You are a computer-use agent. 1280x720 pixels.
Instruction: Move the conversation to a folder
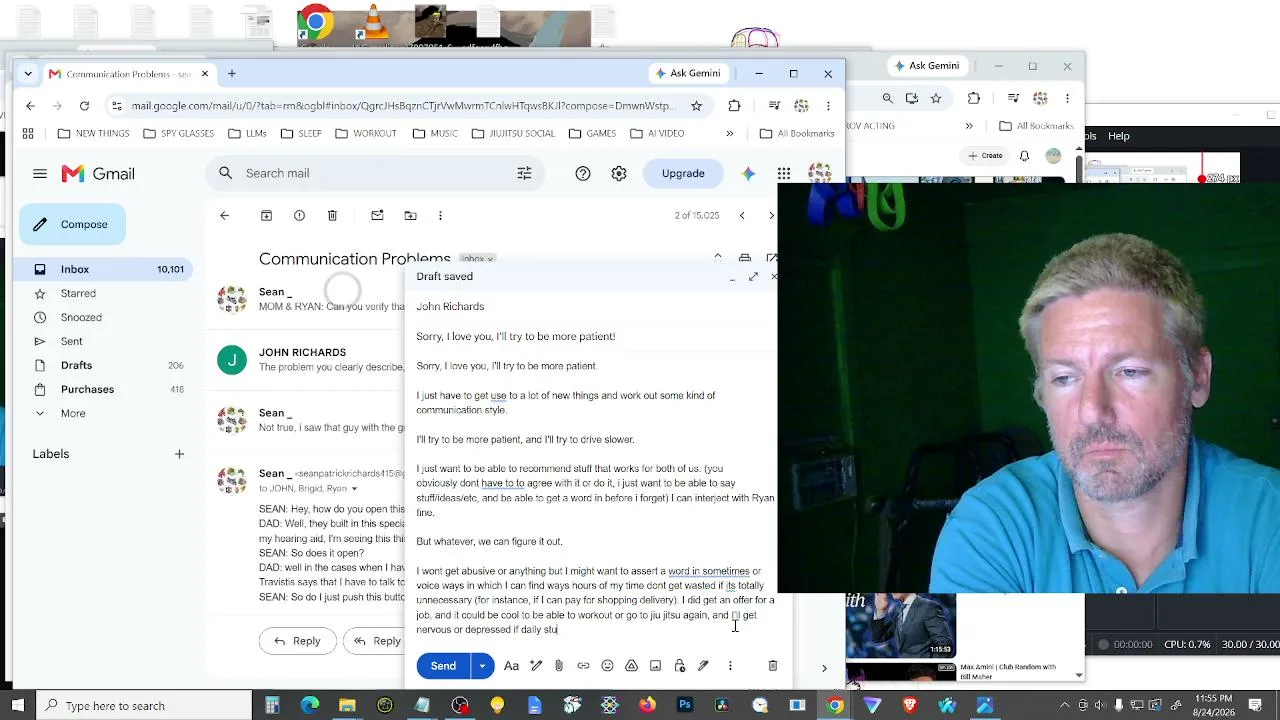click(x=410, y=215)
